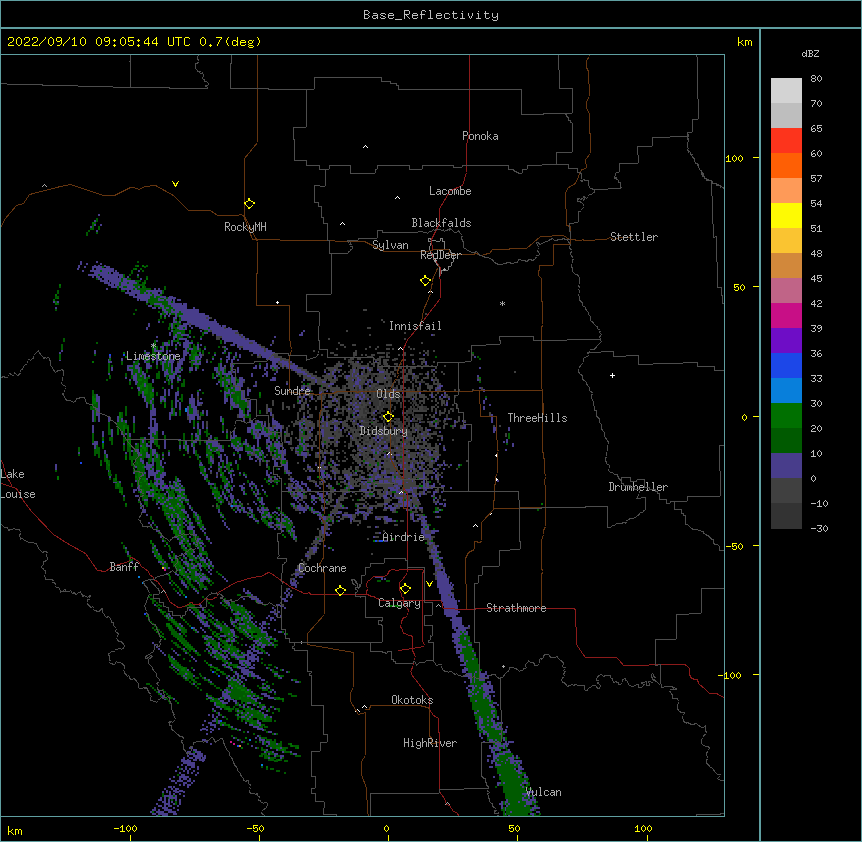Image resolution: width=862 pixels, height=842 pixels.
Task: Click the Drumheller town label
Action: click(x=638, y=487)
